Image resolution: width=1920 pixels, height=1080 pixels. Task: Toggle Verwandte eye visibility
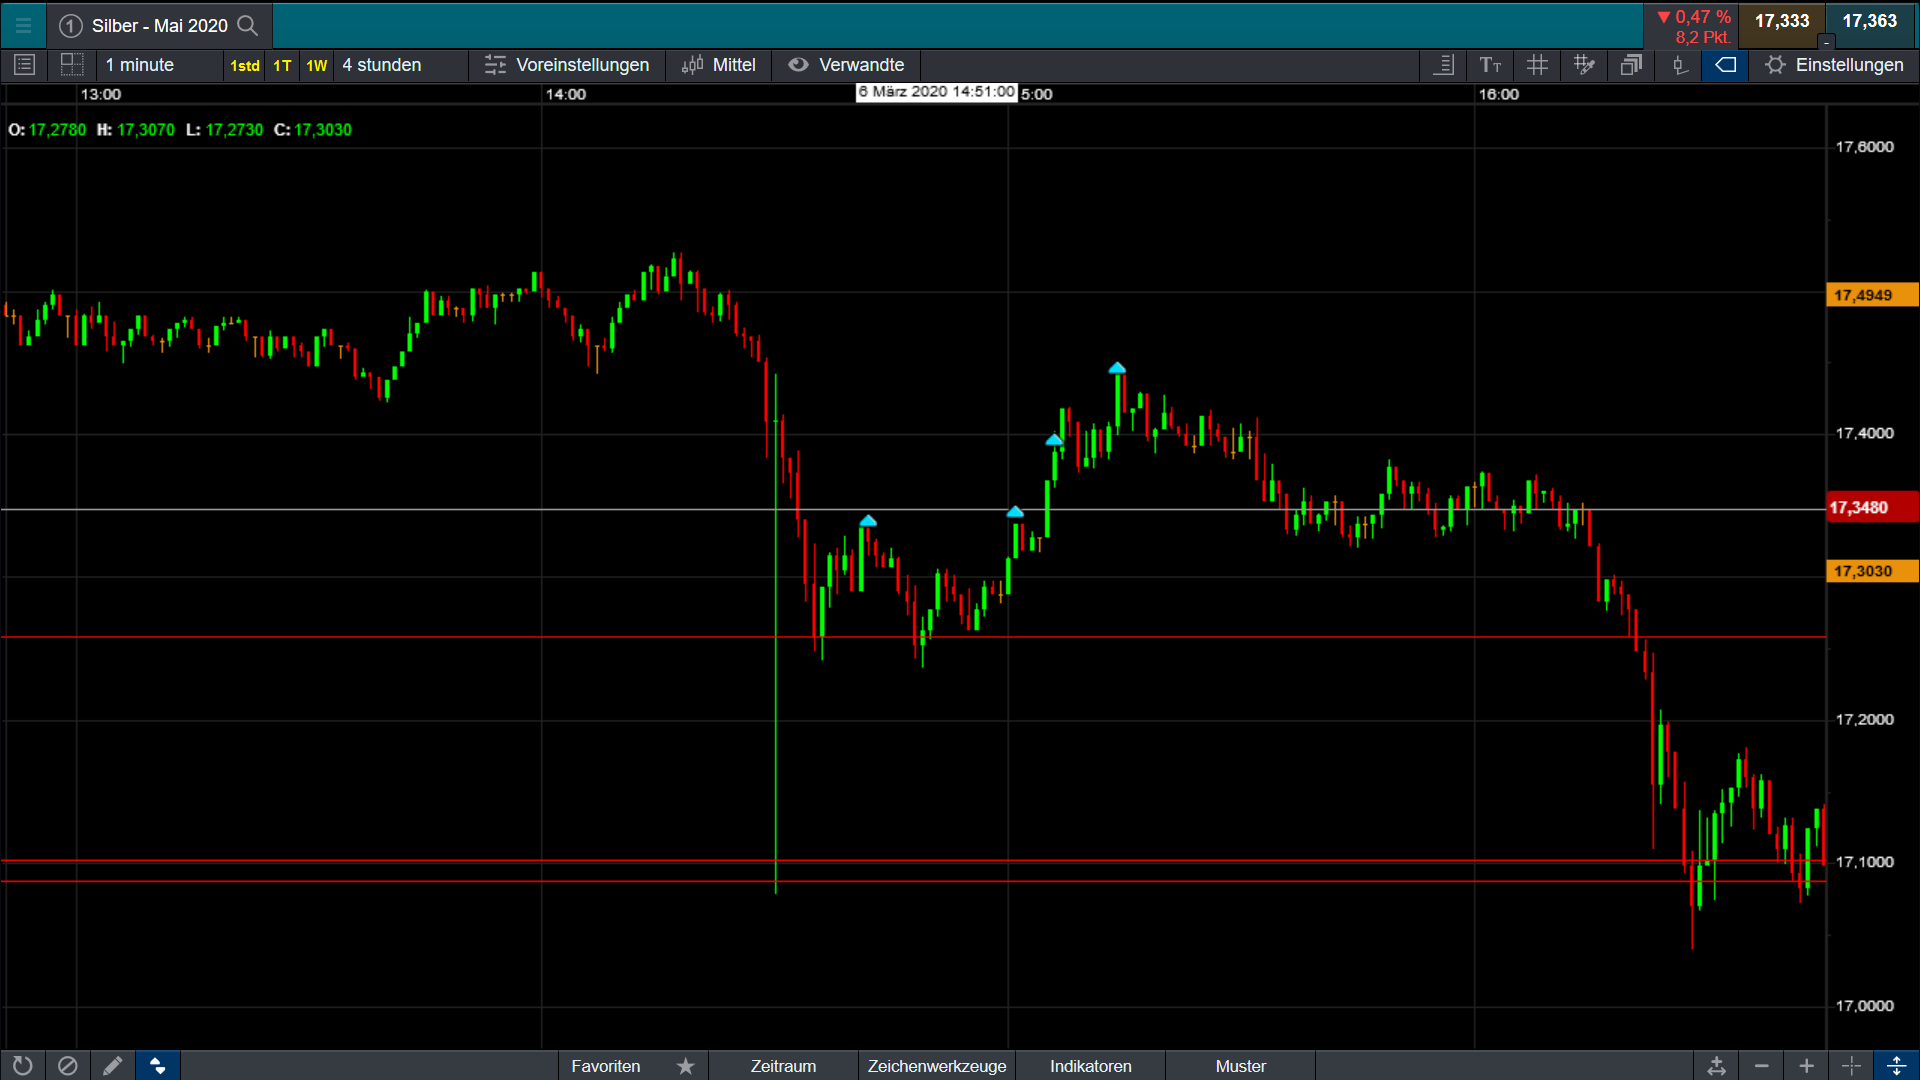coord(798,65)
